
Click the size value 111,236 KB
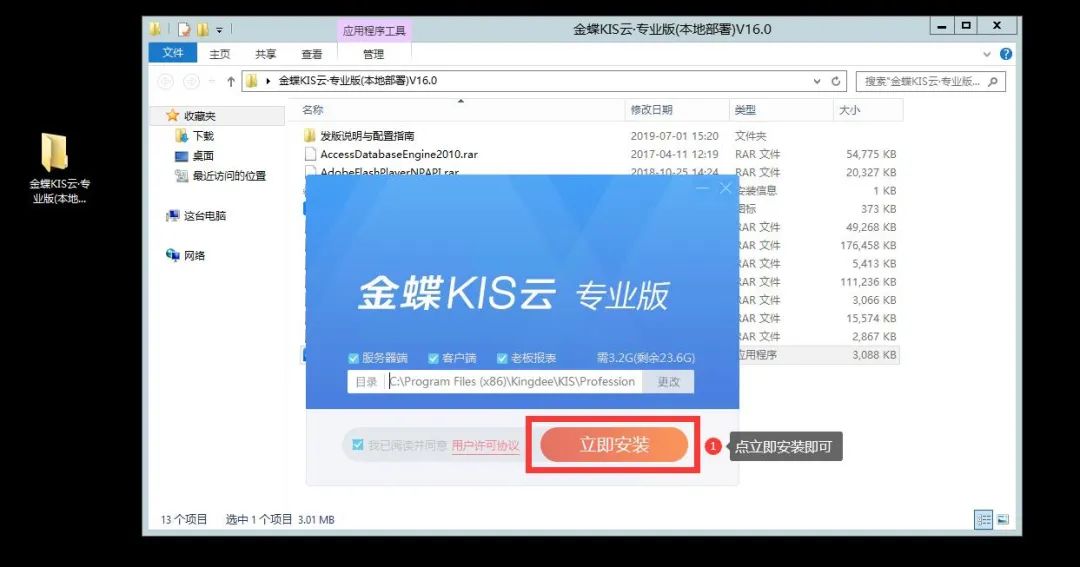868,282
